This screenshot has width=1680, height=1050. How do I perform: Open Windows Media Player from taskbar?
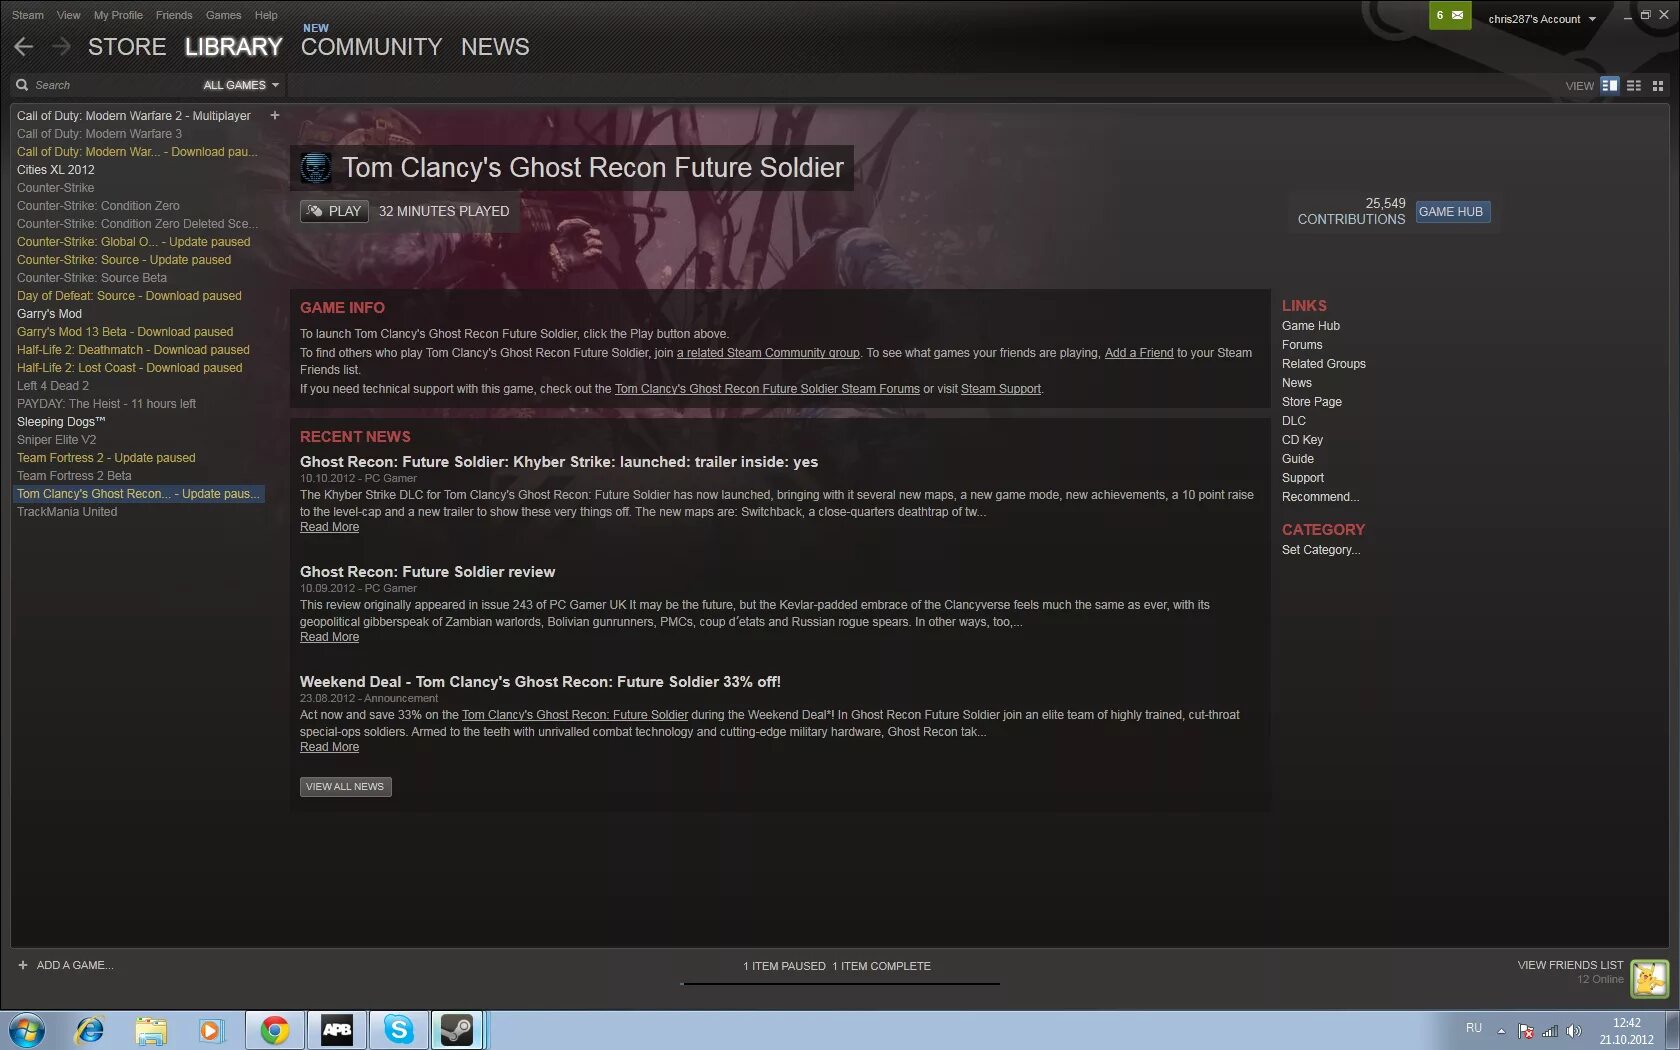[211, 1030]
